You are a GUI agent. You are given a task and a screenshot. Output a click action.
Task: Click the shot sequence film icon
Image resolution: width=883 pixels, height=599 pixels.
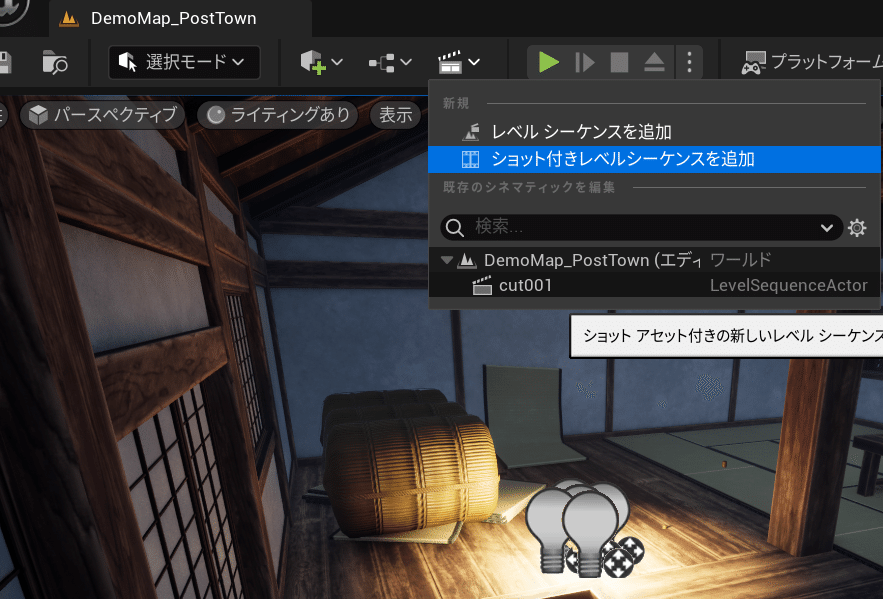point(471,159)
